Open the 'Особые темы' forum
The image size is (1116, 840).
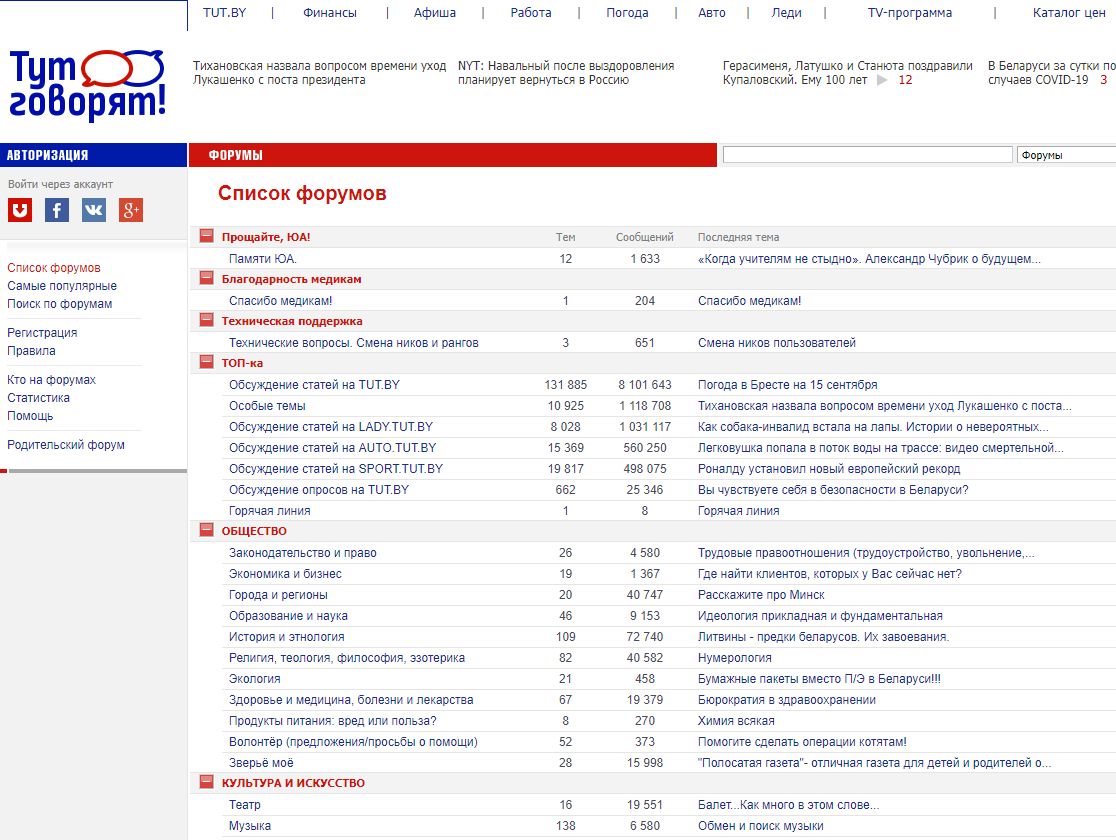(x=267, y=406)
